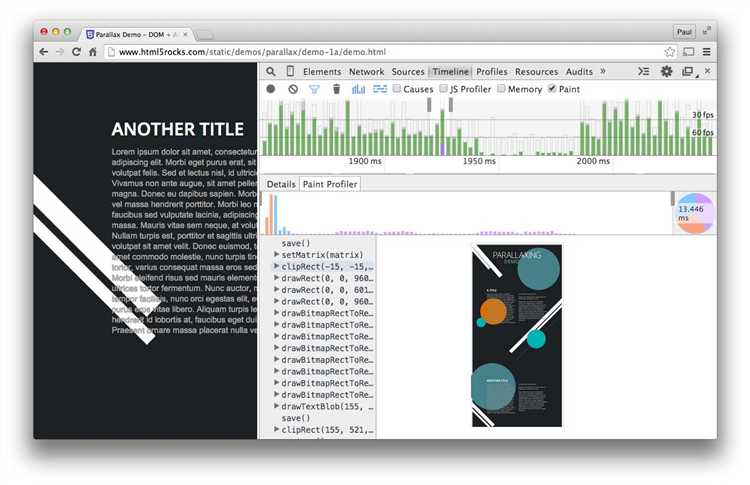Enable the JS Profiler checkbox
Image resolution: width=750 pixels, height=485 pixels.
(444, 89)
